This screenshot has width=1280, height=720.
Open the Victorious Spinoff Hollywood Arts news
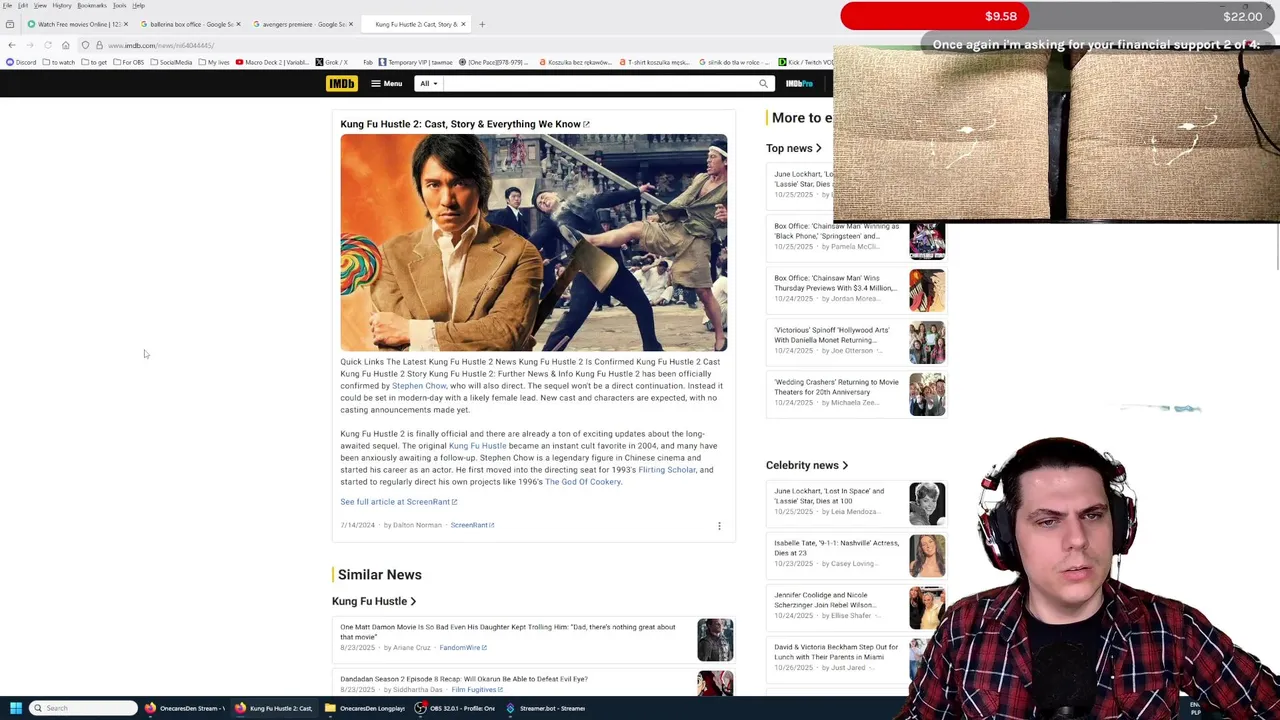point(832,335)
